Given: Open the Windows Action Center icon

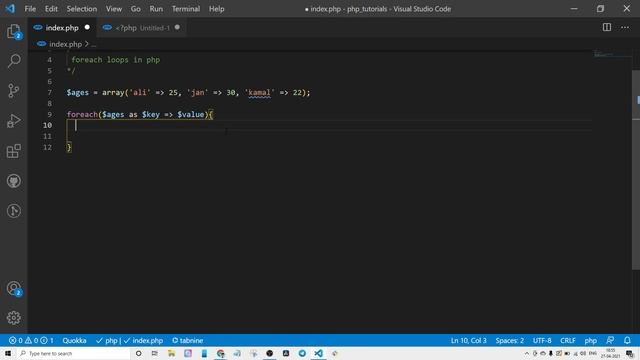Looking at the screenshot, I should click(x=630, y=353).
